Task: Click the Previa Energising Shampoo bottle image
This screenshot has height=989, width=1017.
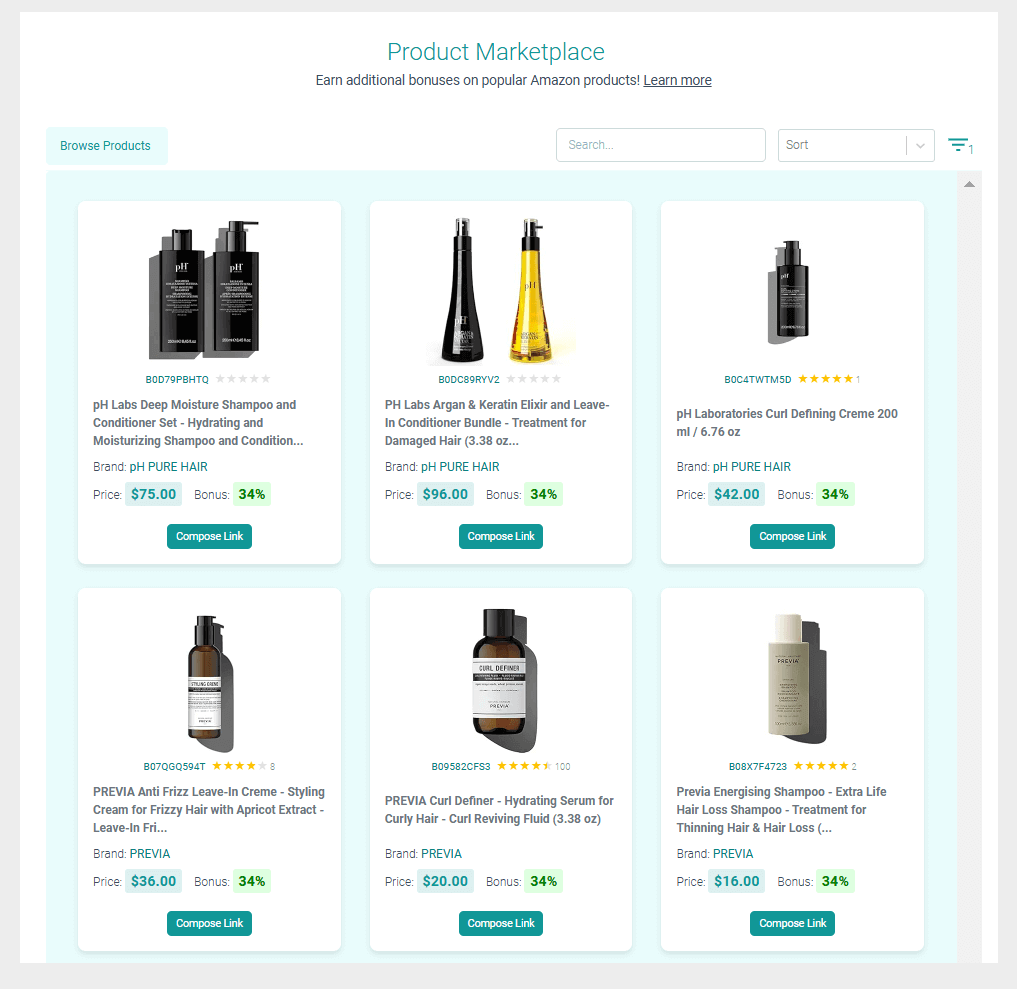Action: click(x=797, y=679)
